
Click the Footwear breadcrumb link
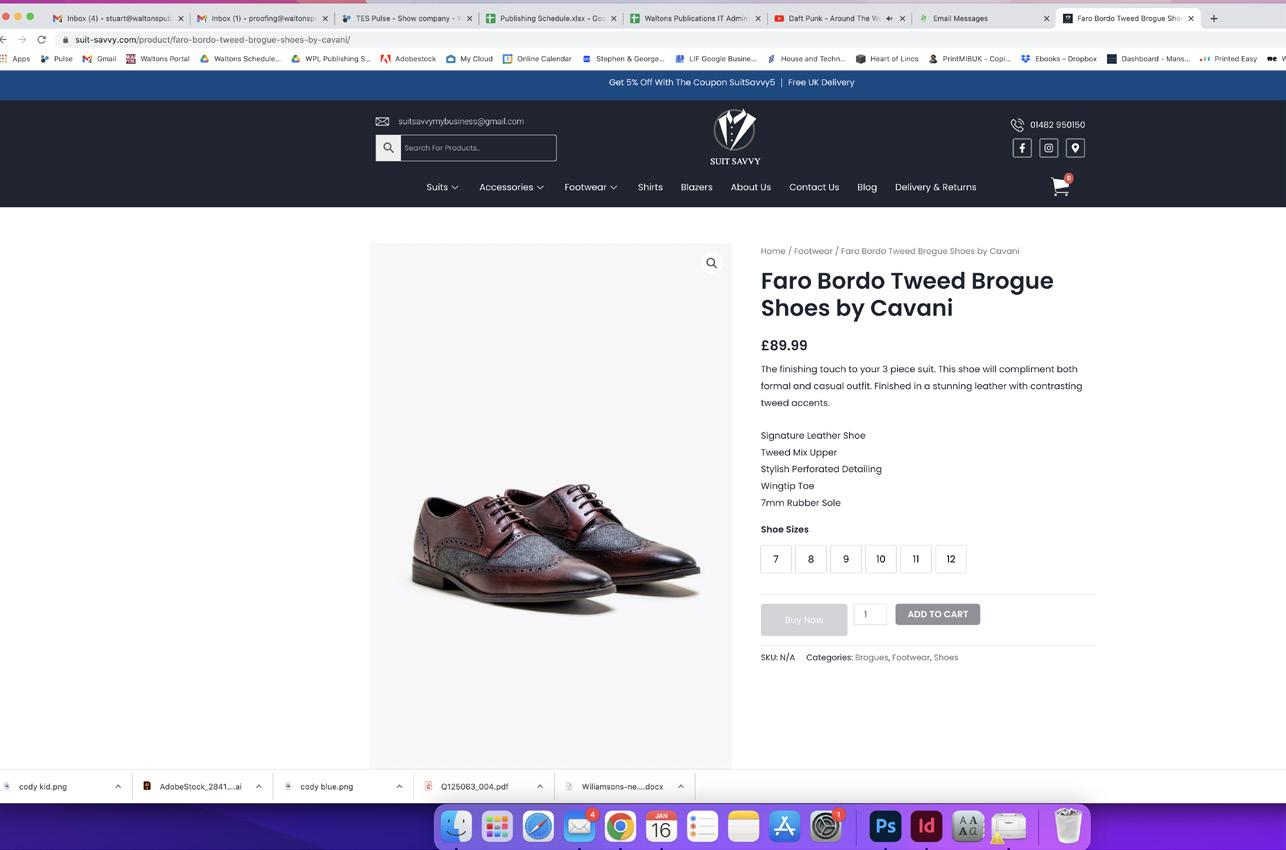click(x=813, y=251)
